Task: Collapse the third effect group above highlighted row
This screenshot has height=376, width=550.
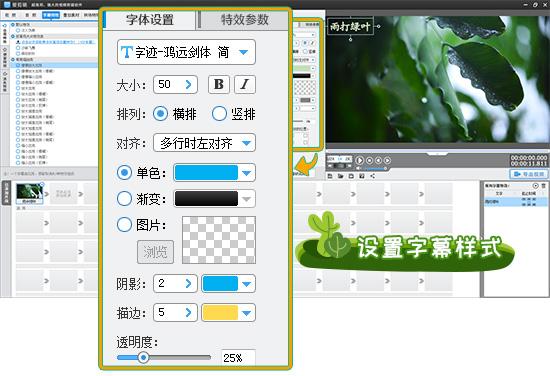Action: tap(13, 60)
